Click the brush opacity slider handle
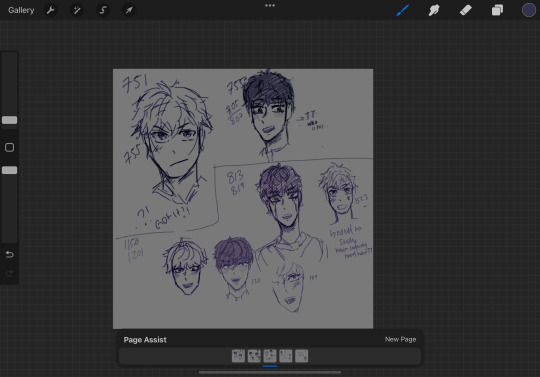540x377 pixels. pyautogui.click(x=9, y=170)
